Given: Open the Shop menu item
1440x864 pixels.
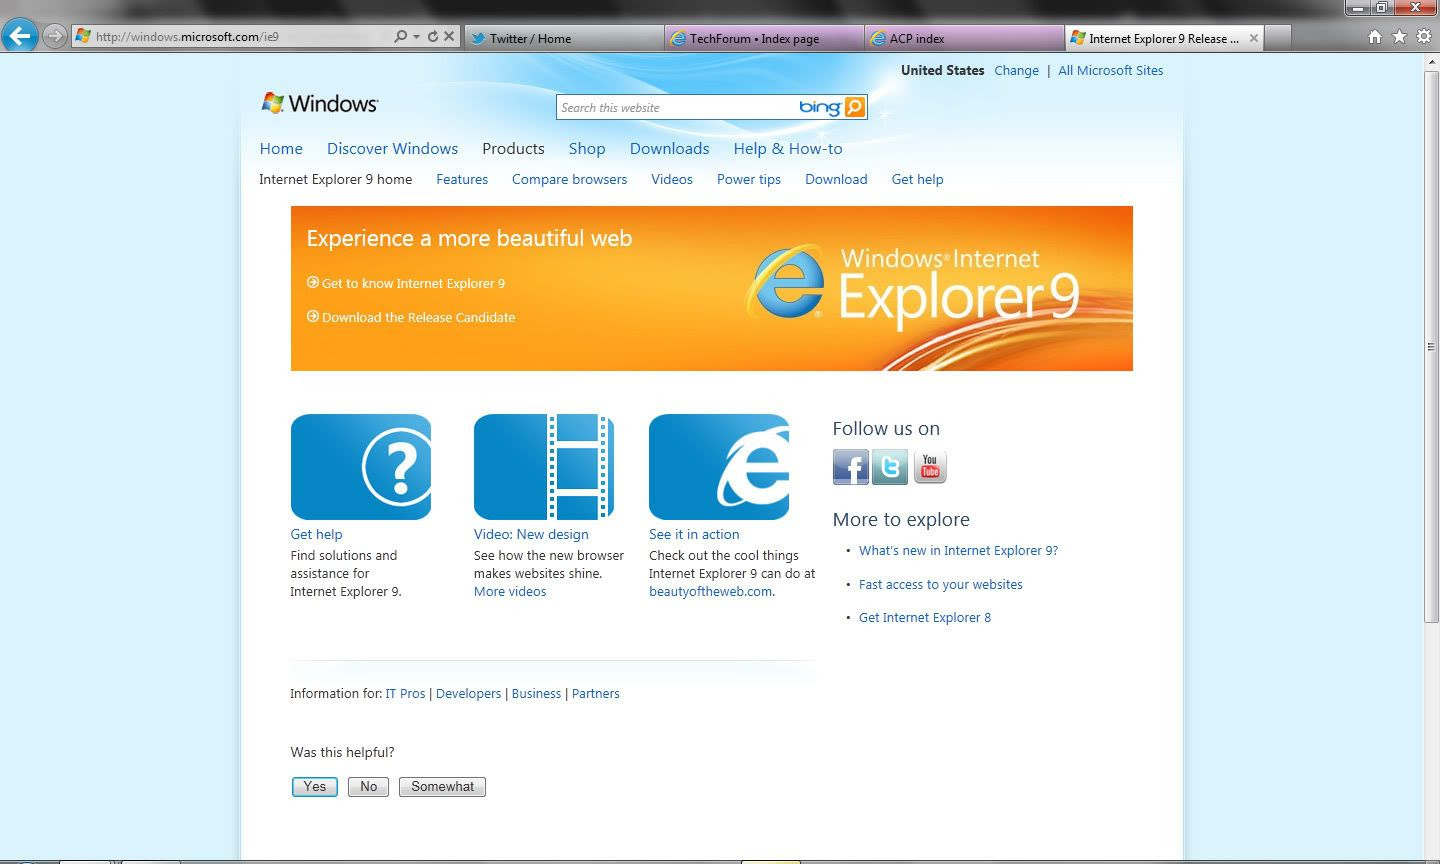Looking at the screenshot, I should 587,148.
